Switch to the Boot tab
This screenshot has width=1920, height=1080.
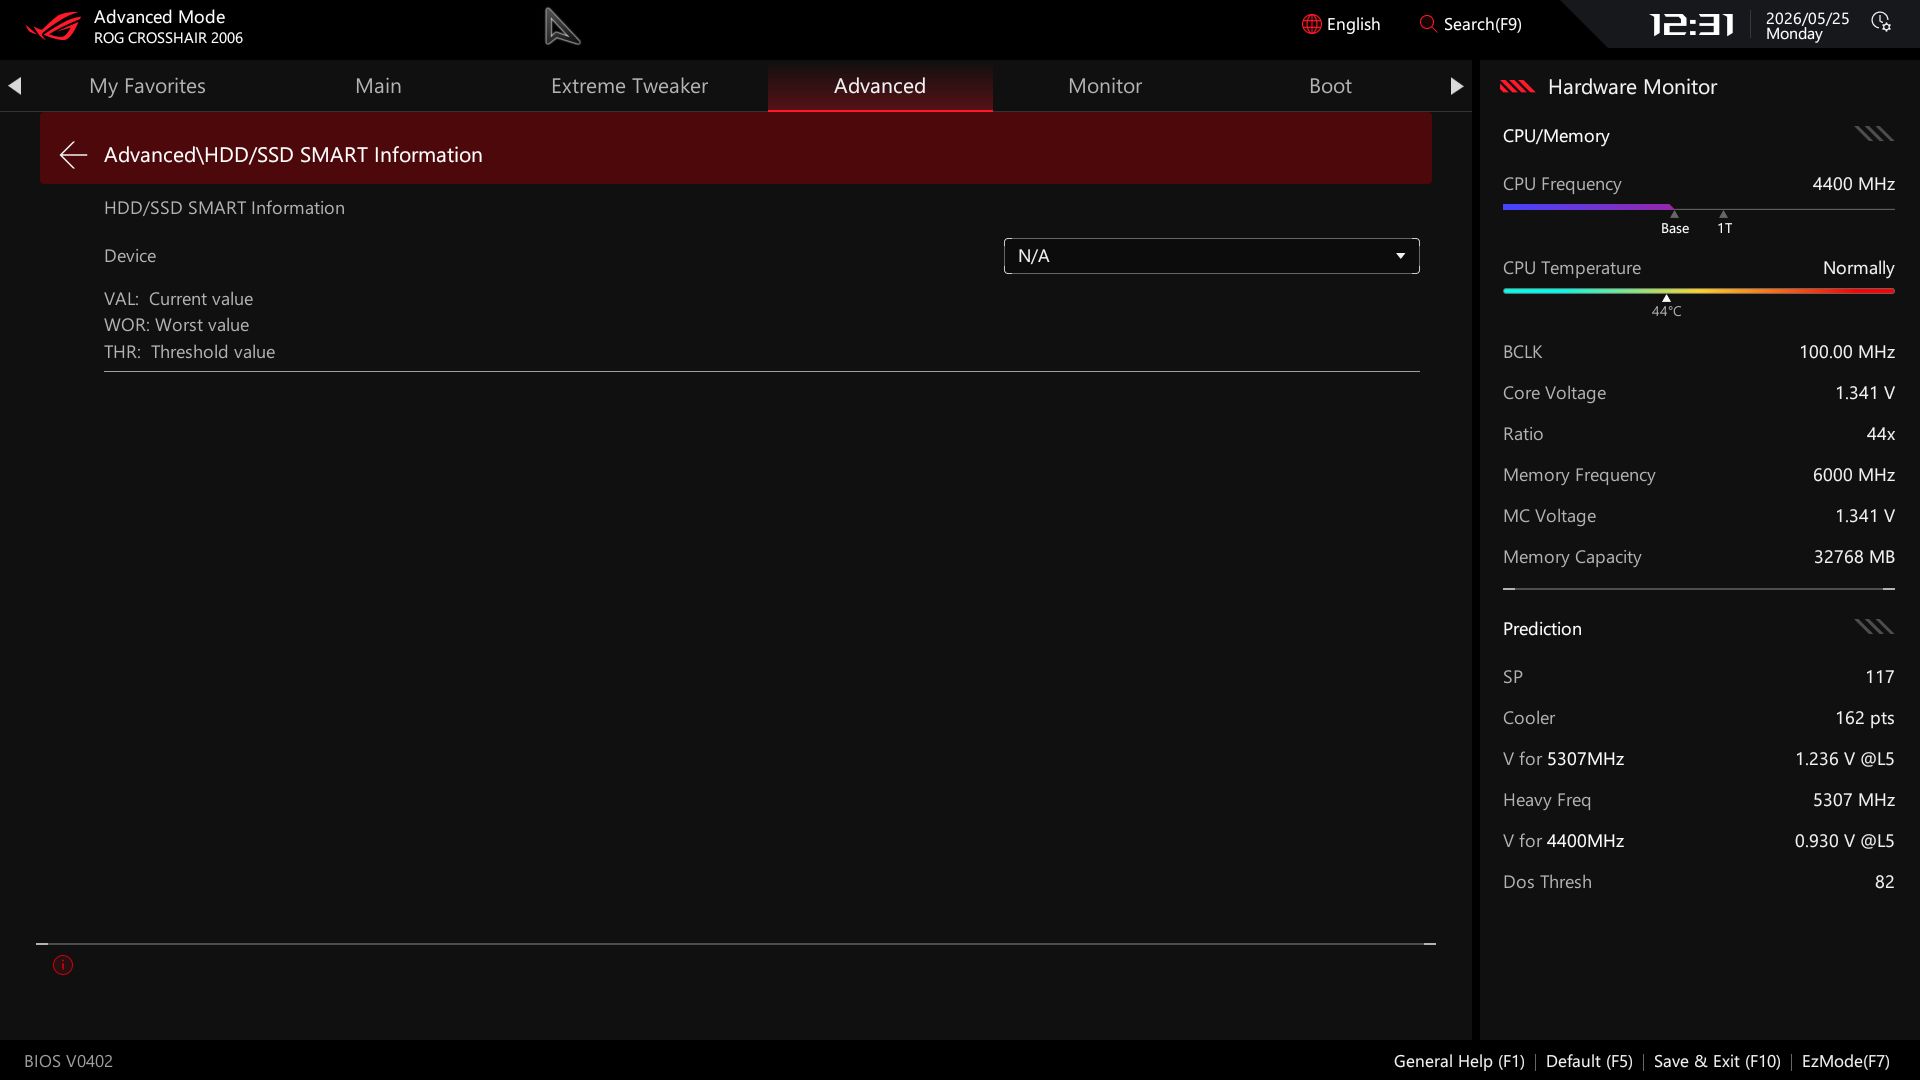tap(1330, 86)
